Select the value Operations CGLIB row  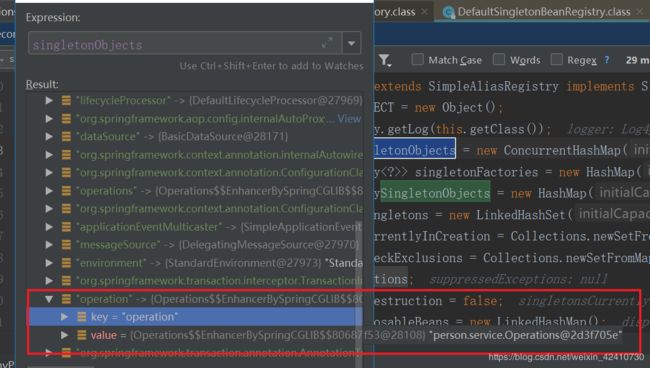coord(325,335)
